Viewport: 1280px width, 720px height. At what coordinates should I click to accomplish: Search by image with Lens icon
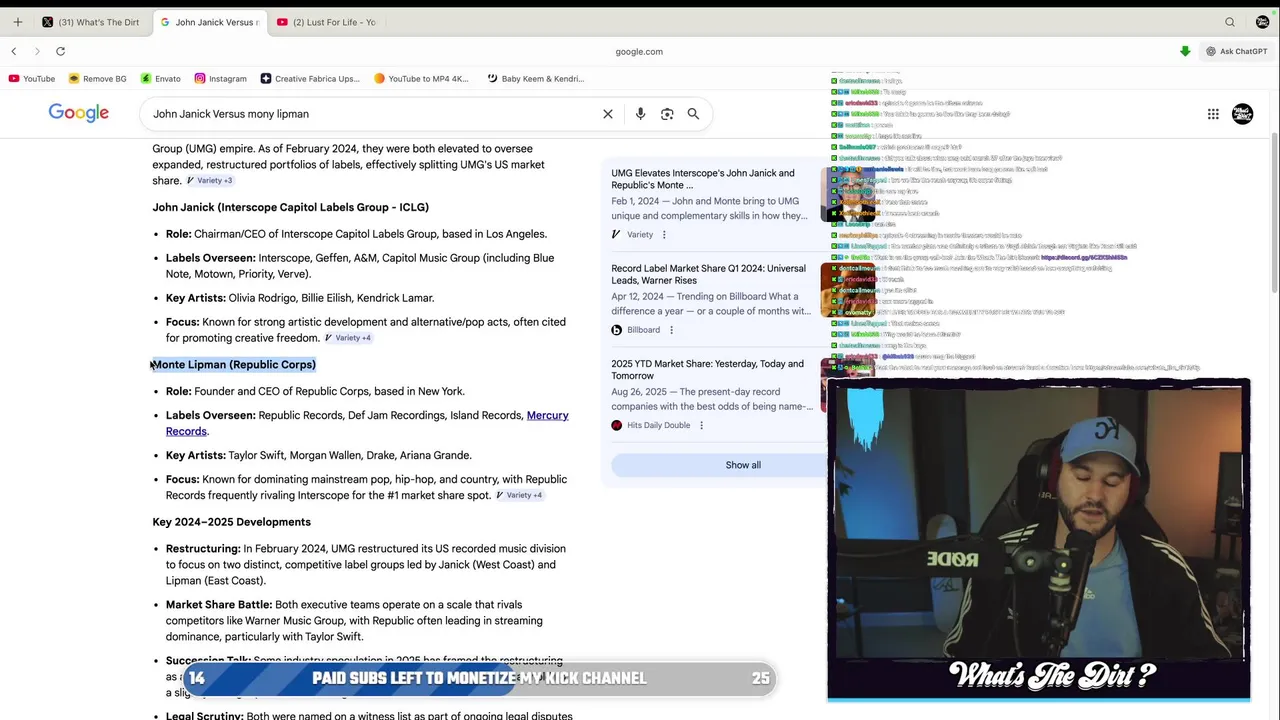667,114
